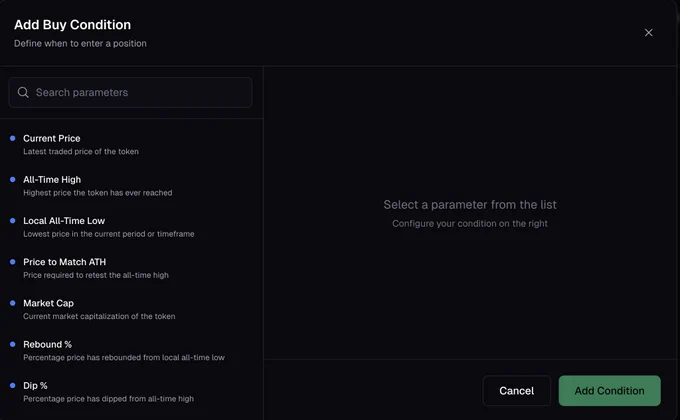This screenshot has width=680, height=420.
Task: Click blue dot beside Rebound %
Action: click(13, 345)
